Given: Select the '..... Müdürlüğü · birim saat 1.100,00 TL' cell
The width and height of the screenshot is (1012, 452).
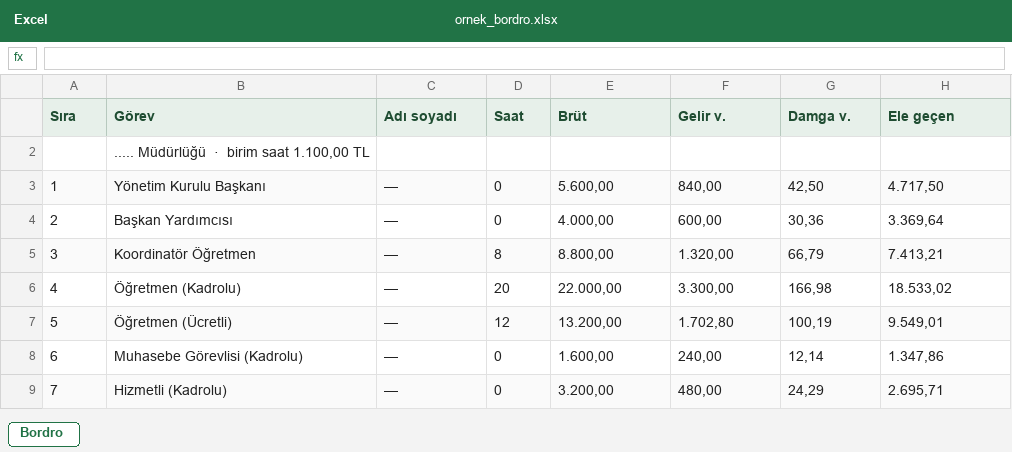Looking at the screenshot, I should click(x=241, y=153).
